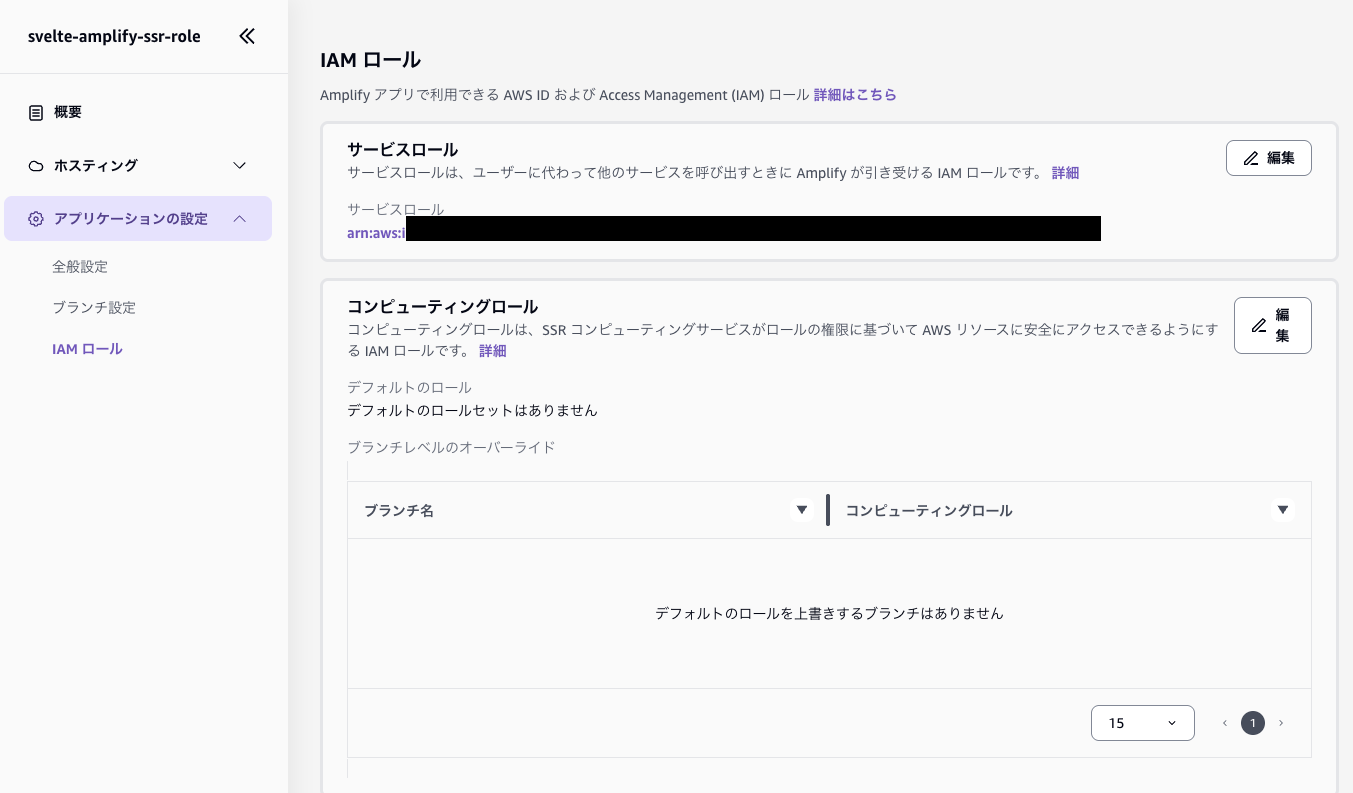Screen dimensions: 1353x793
Task: Click the pencil icon on the サービスロール 編集 button
Action: click(x=1251, y=158)
